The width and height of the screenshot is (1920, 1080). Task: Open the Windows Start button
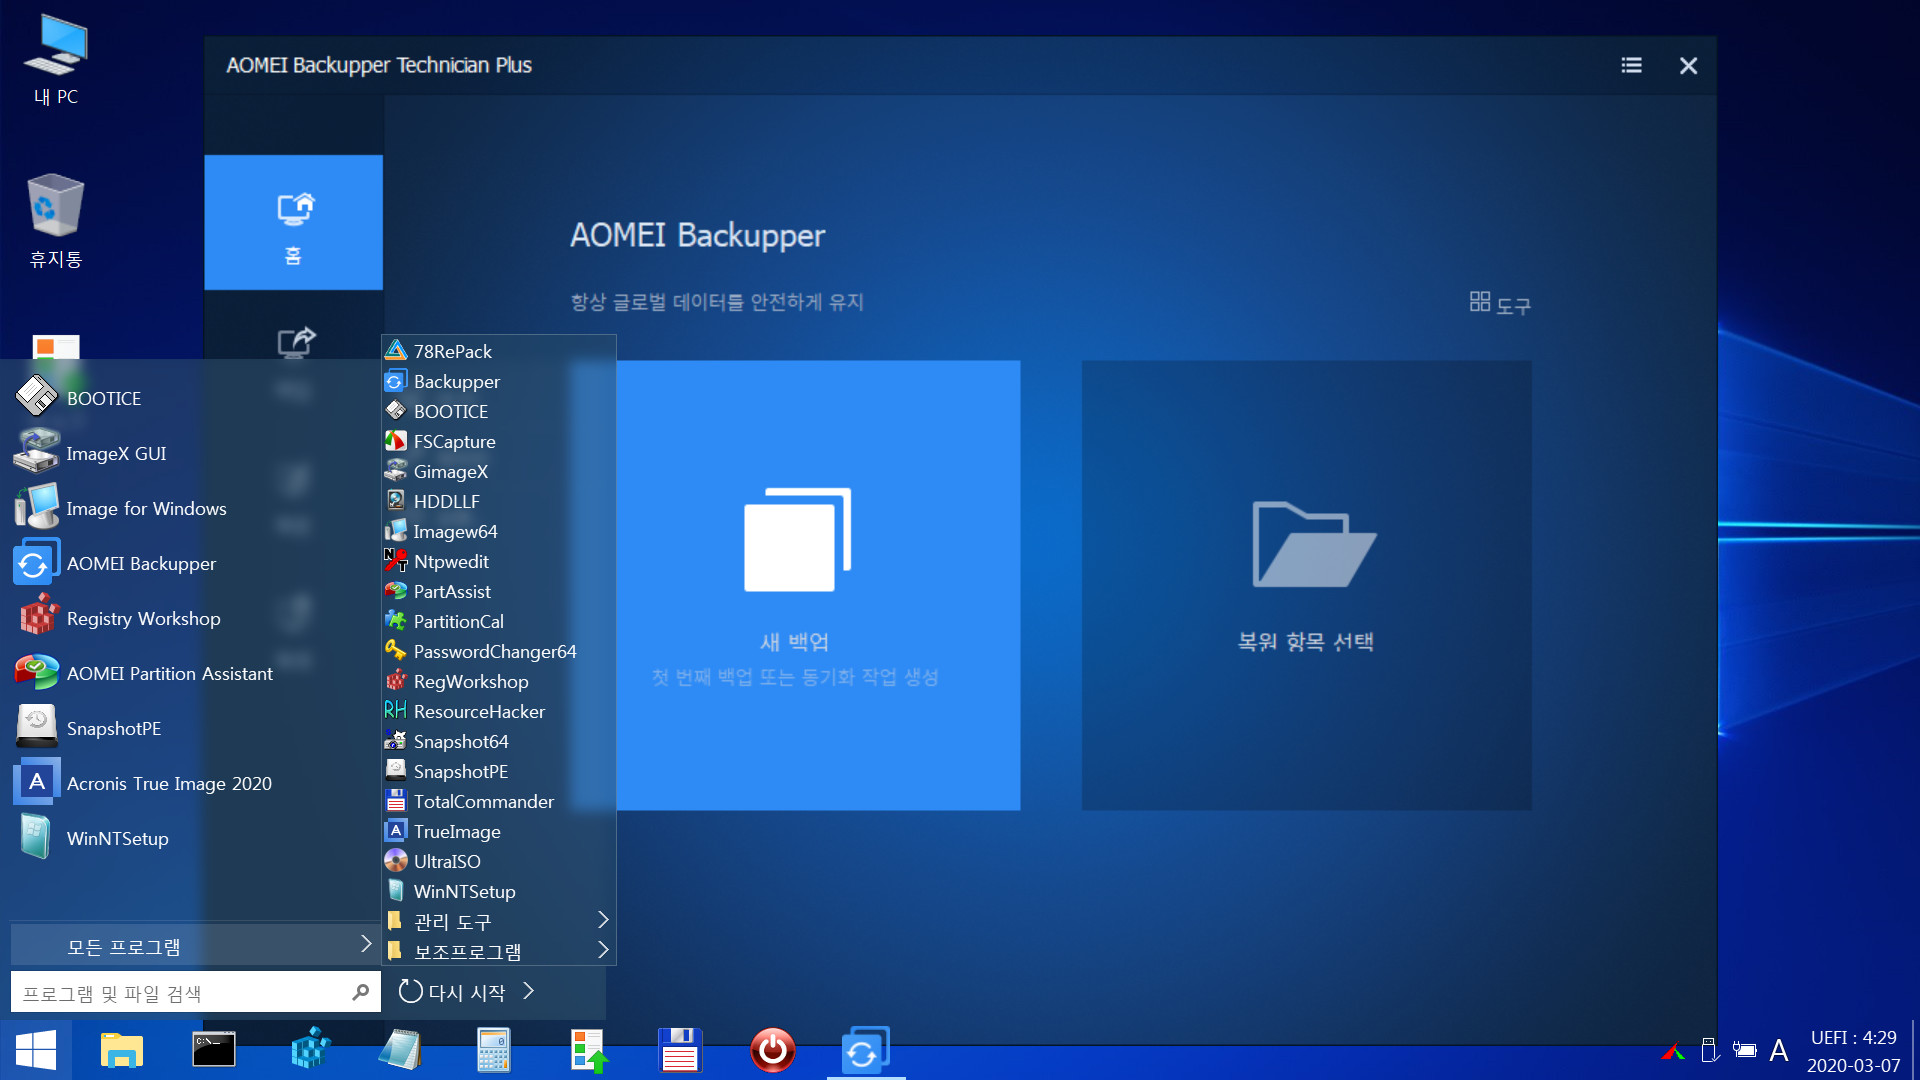click(36, 1051)
